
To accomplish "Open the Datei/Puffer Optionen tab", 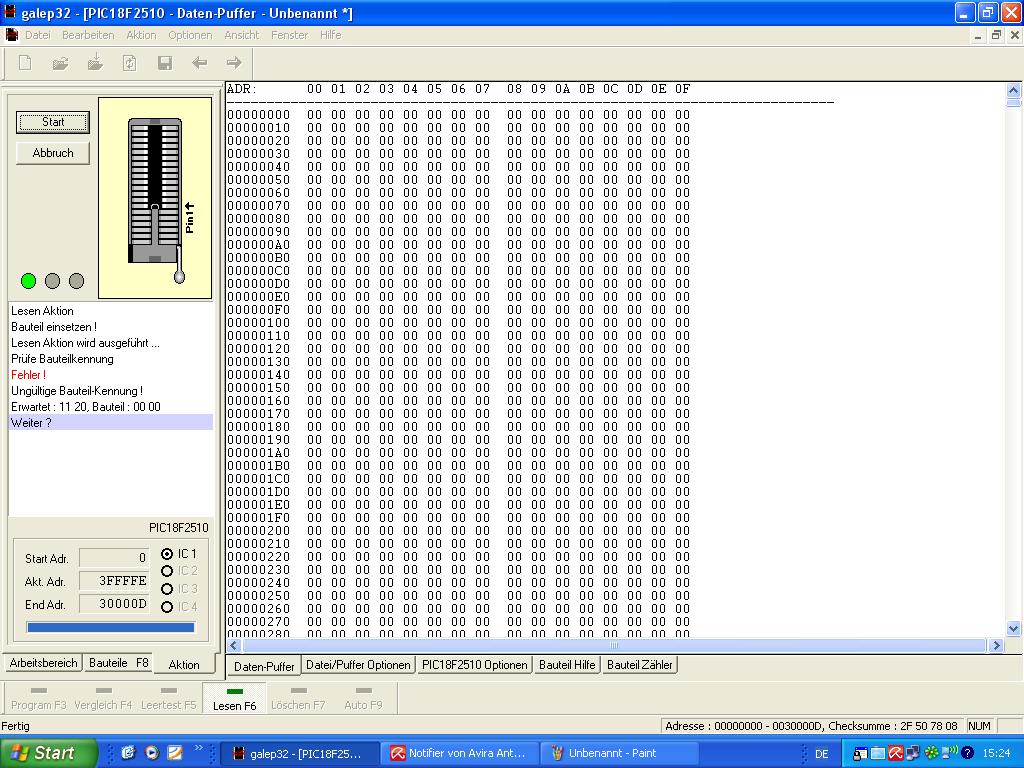I will point(358,665).
